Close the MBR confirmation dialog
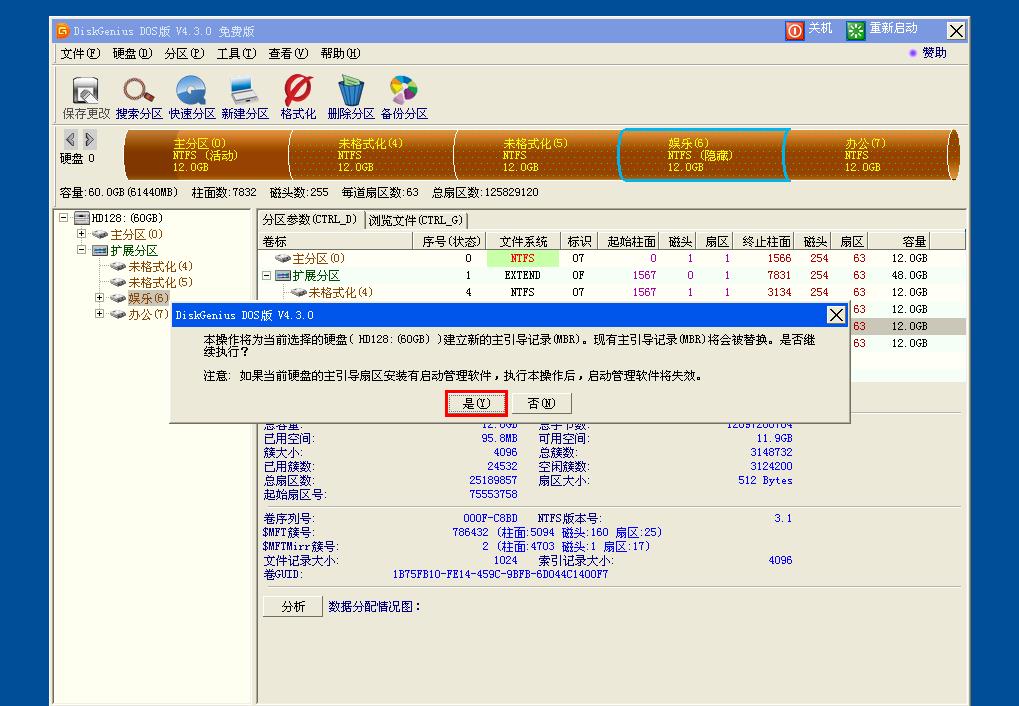The height and width of the screenshot is (706, 1019). [836, 315]
